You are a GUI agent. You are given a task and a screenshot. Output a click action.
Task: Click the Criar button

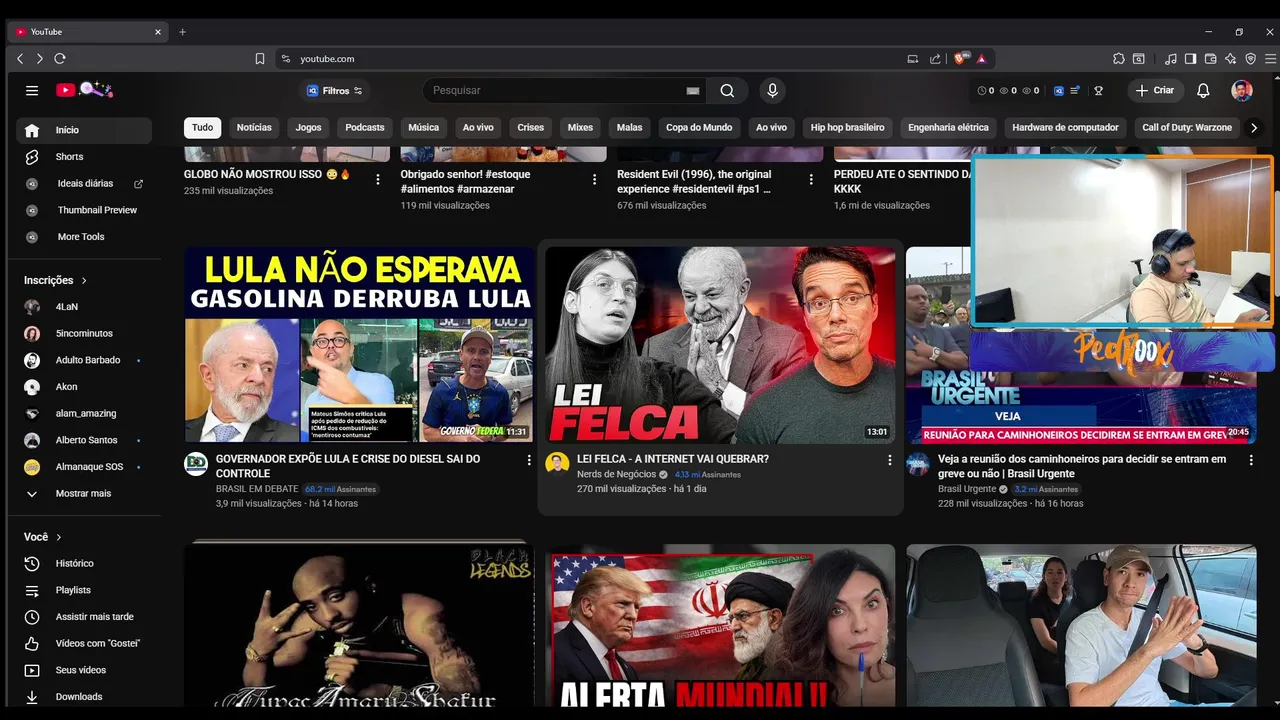tap(1155, 90)
